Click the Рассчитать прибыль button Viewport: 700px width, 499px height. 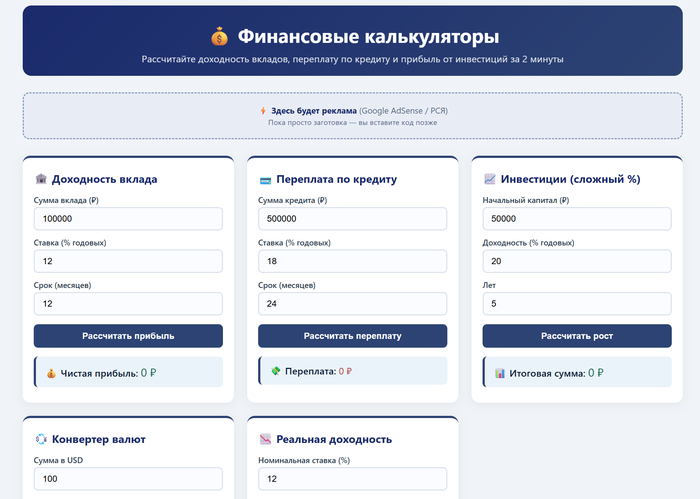128,336
